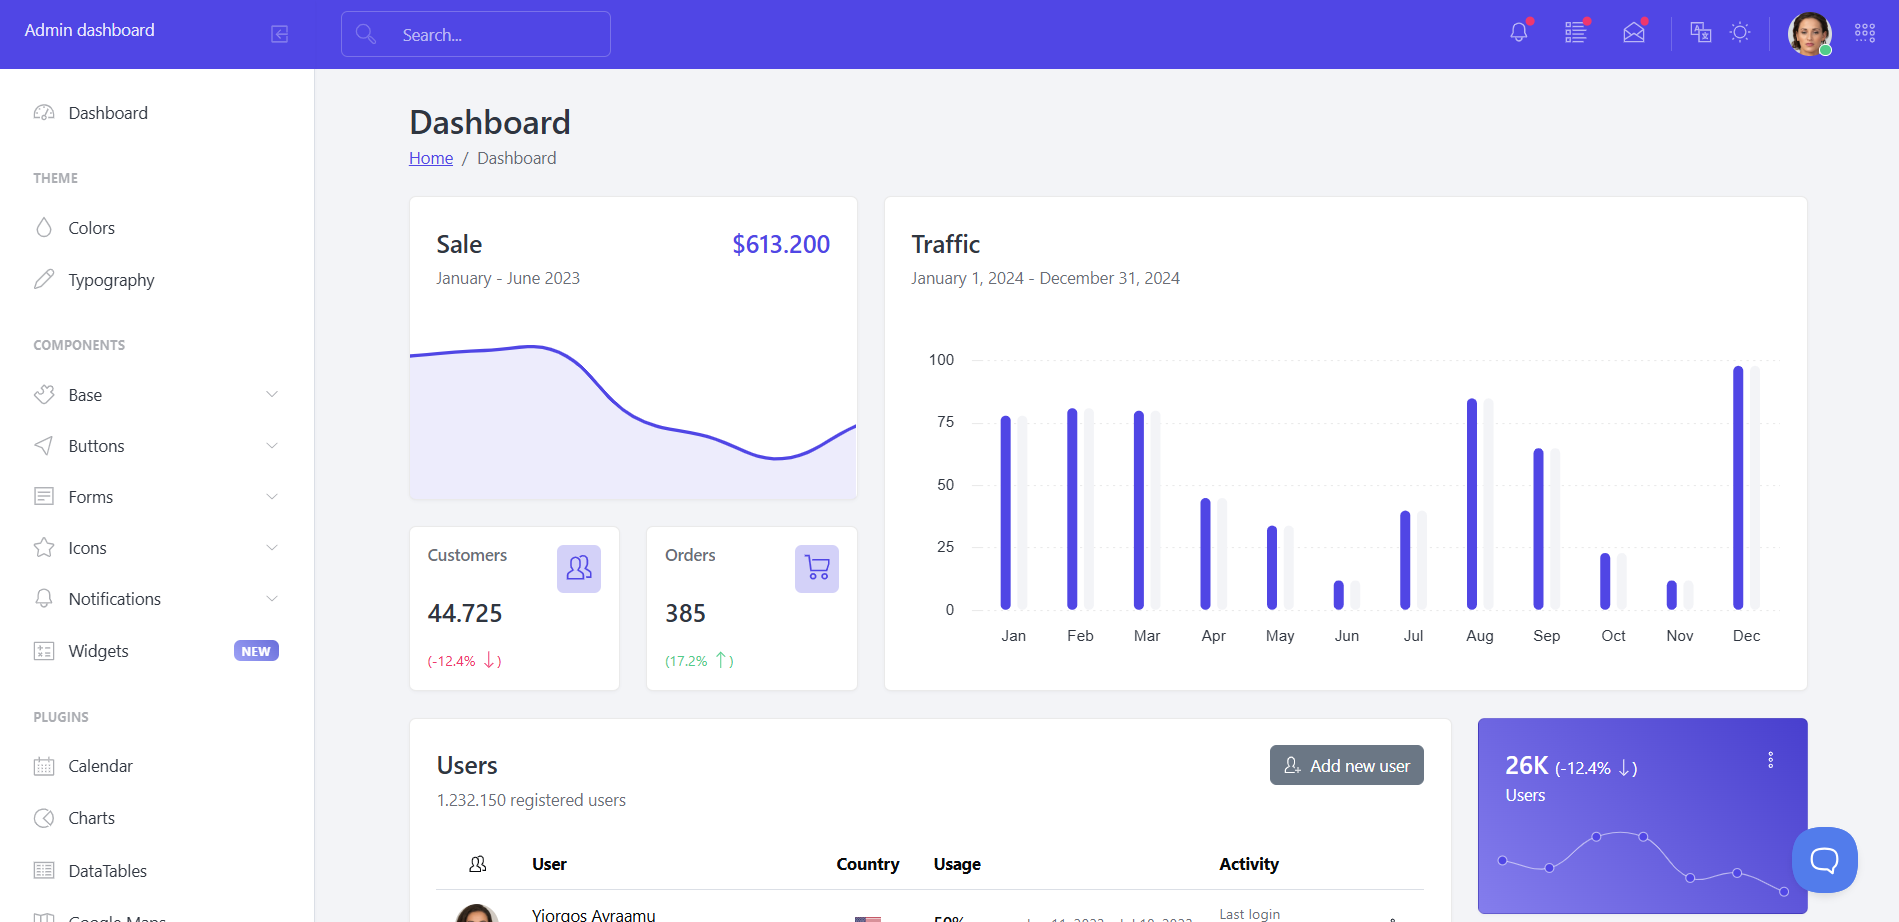Expand the Buttons section in sidebar
The width and height of the screenshot is (1899, 922).
click(96, 445)
